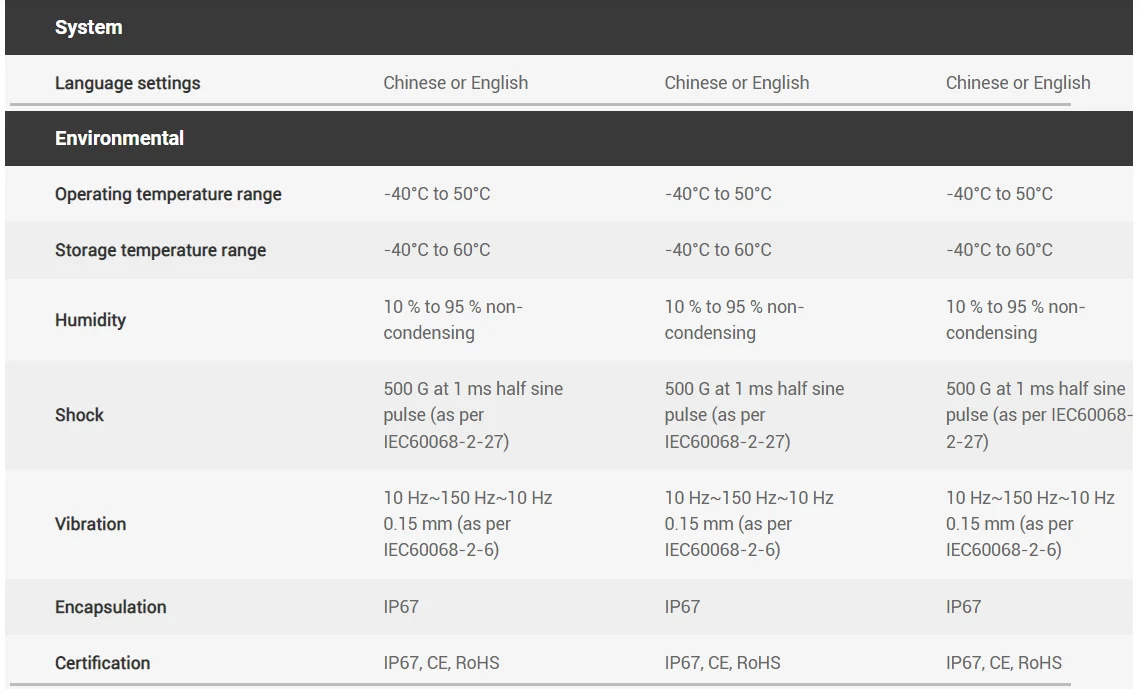Click third column 500 G shock value

pyautogui.click(x=1040, y=415)
